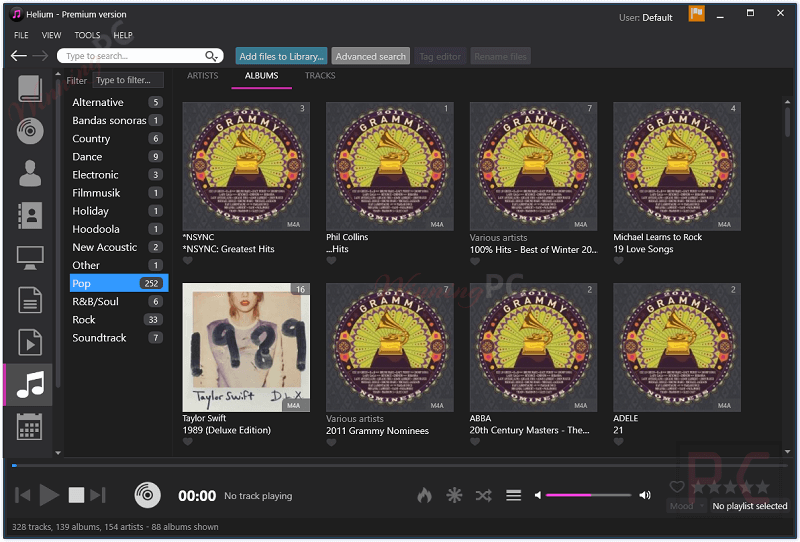This screenshot has width=800, height=542.
Task: Click the genre Type to filter field
Action: (x=128, y=80)
